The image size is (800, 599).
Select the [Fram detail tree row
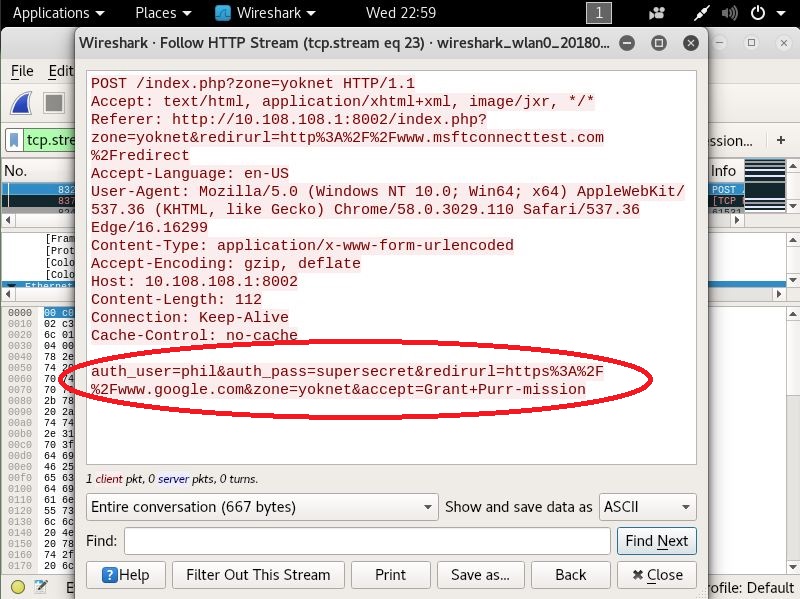(59, 238)
